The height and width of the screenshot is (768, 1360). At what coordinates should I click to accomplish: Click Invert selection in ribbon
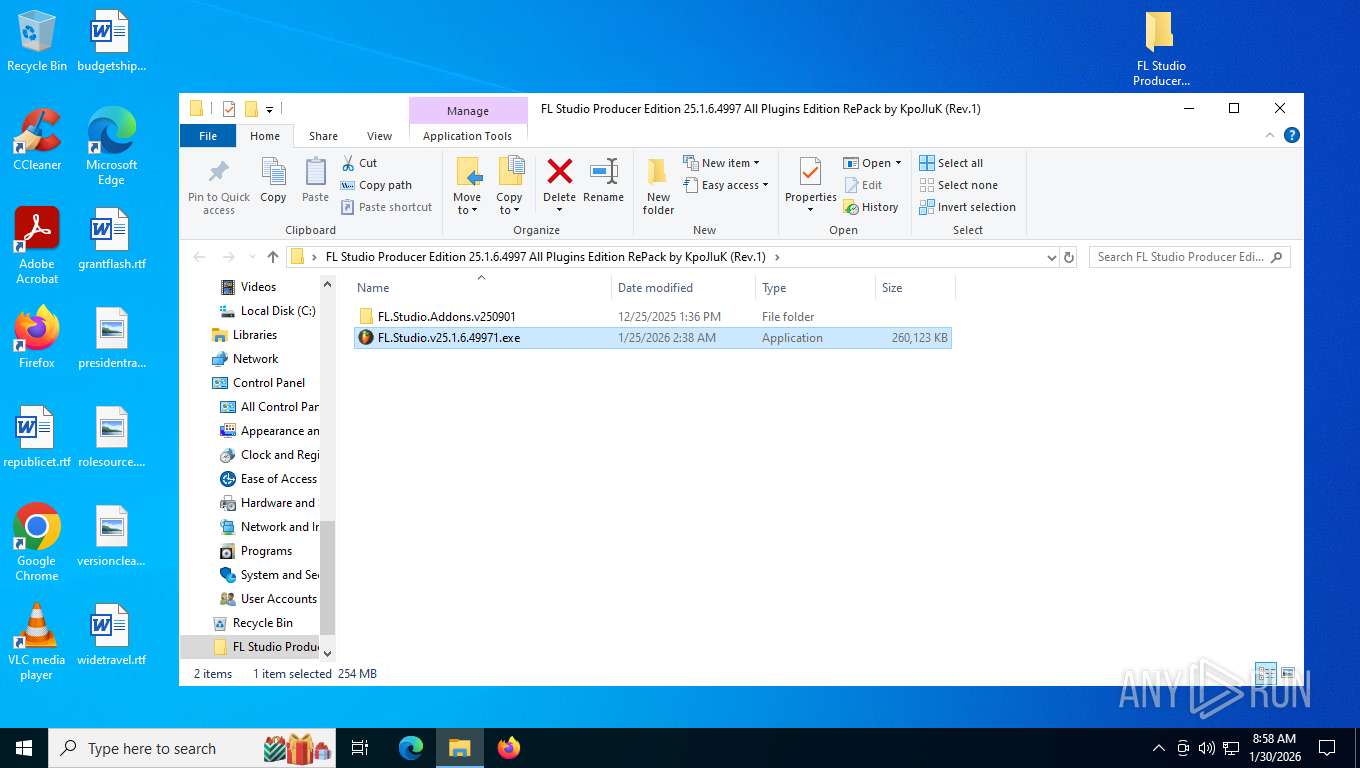967,207
